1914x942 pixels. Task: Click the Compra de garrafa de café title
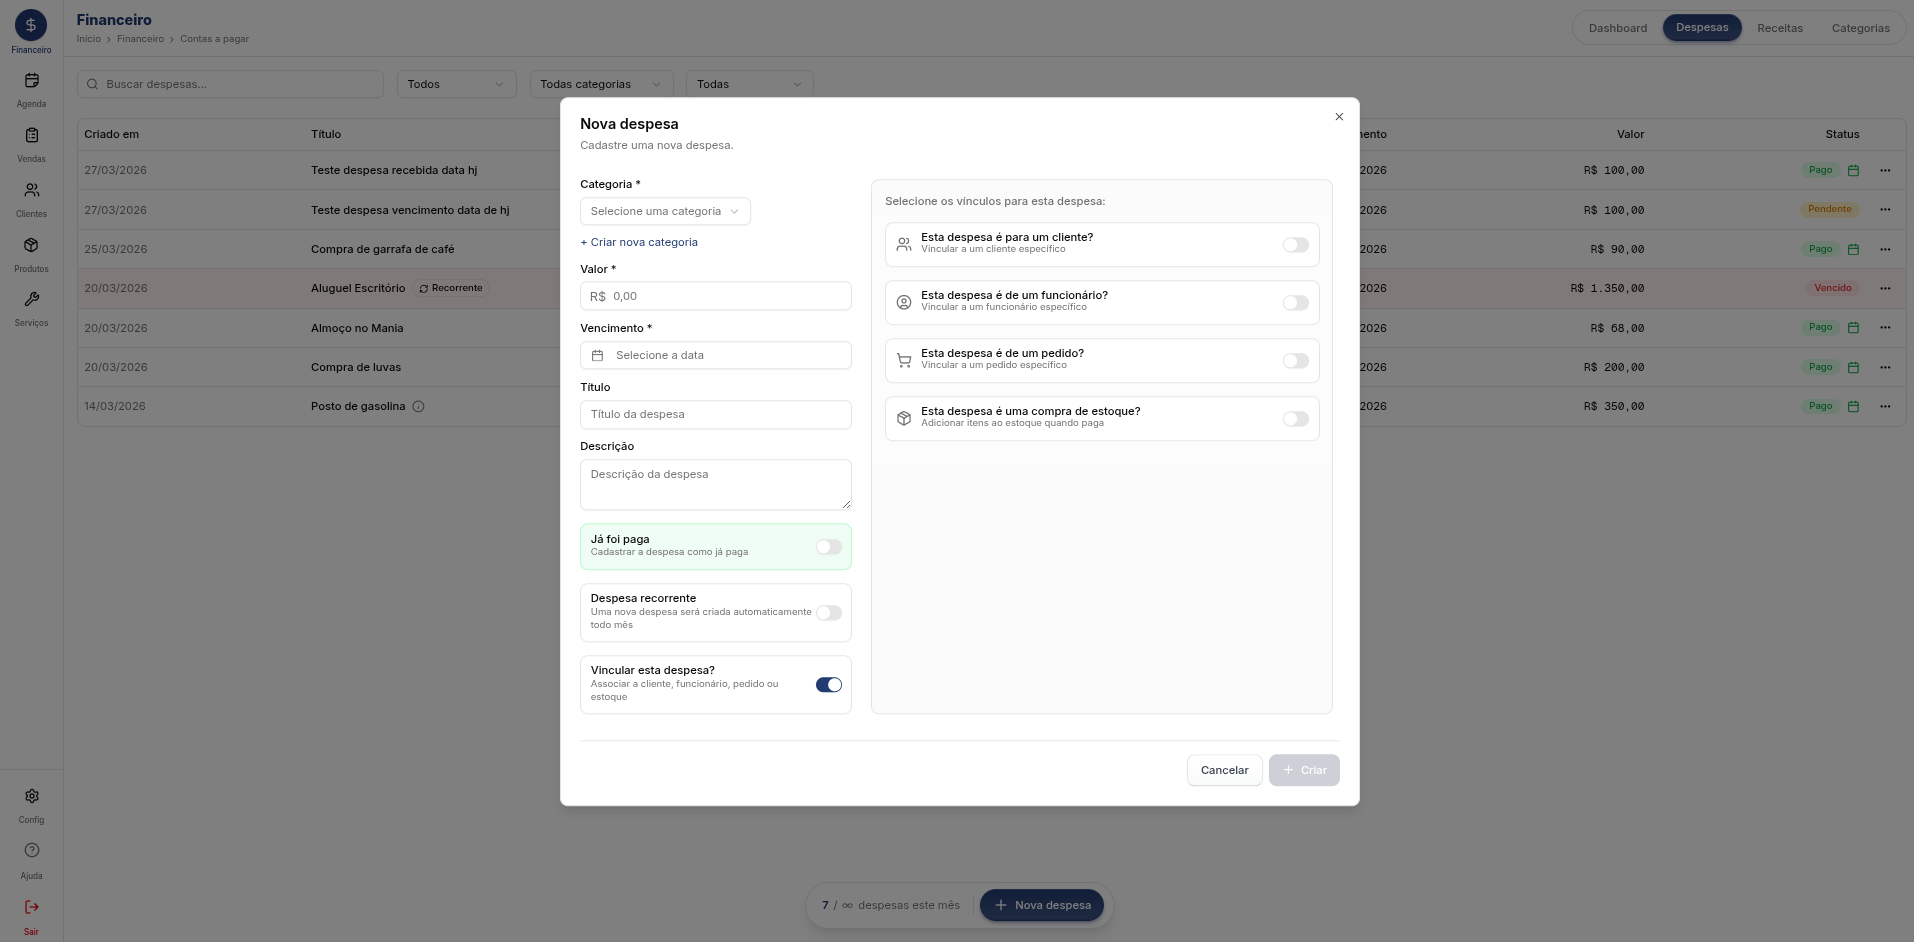[x=383, y=249]
